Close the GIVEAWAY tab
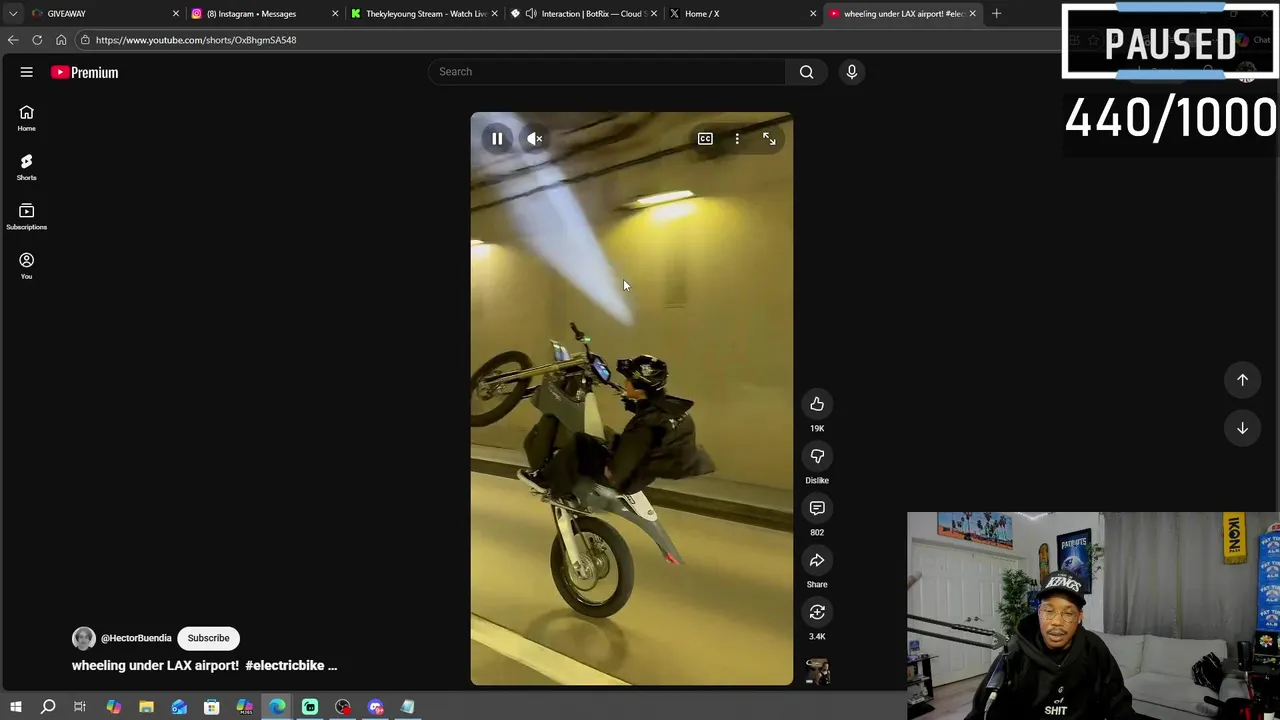This screenshot has height=720, width=1280. tap(176, 14)
